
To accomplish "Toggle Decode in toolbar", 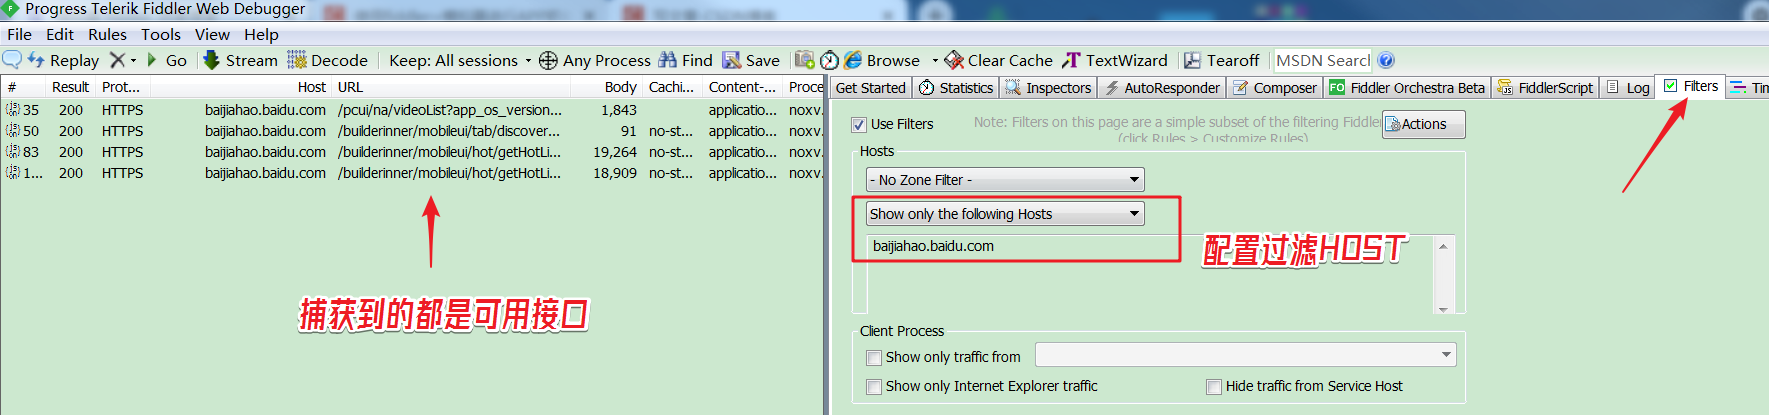I will (328, 60).
